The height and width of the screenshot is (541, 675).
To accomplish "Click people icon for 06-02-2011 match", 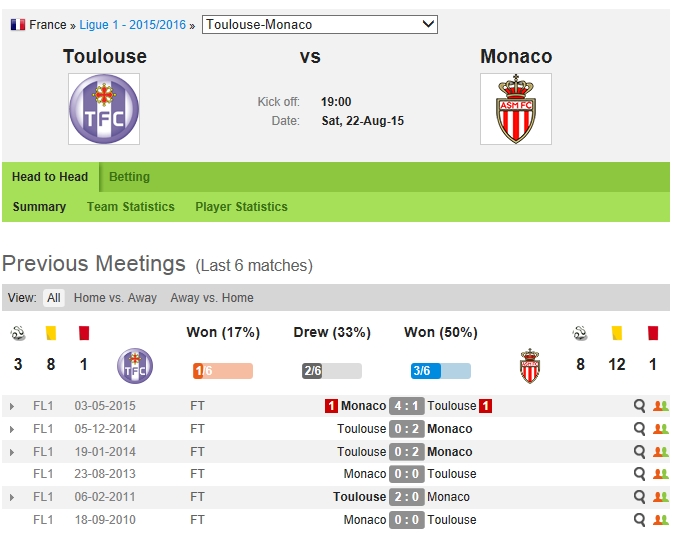I will [660, 497].
